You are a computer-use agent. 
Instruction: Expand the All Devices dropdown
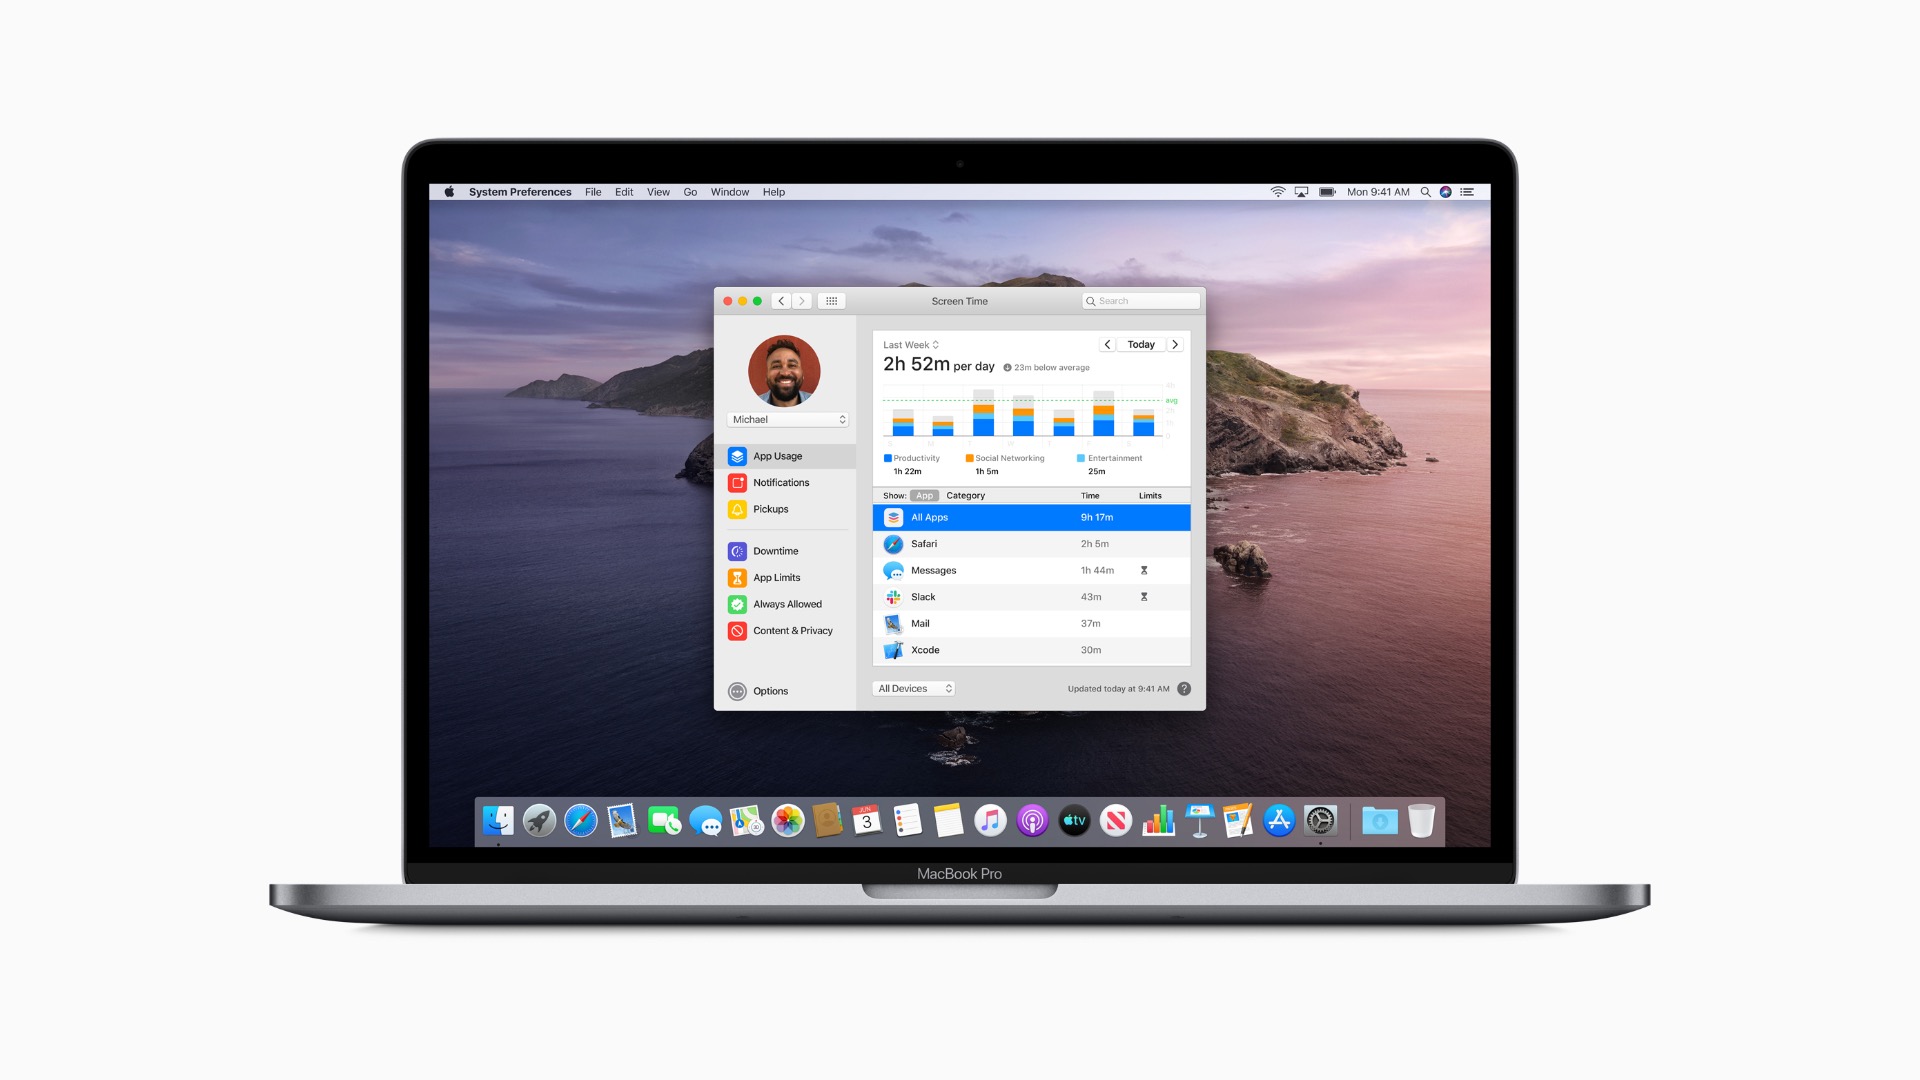click(914, 689)
